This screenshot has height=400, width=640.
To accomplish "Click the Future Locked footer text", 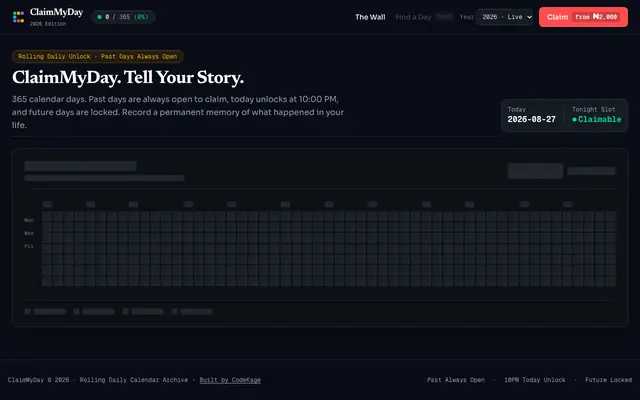I will (x=608, y=380).
